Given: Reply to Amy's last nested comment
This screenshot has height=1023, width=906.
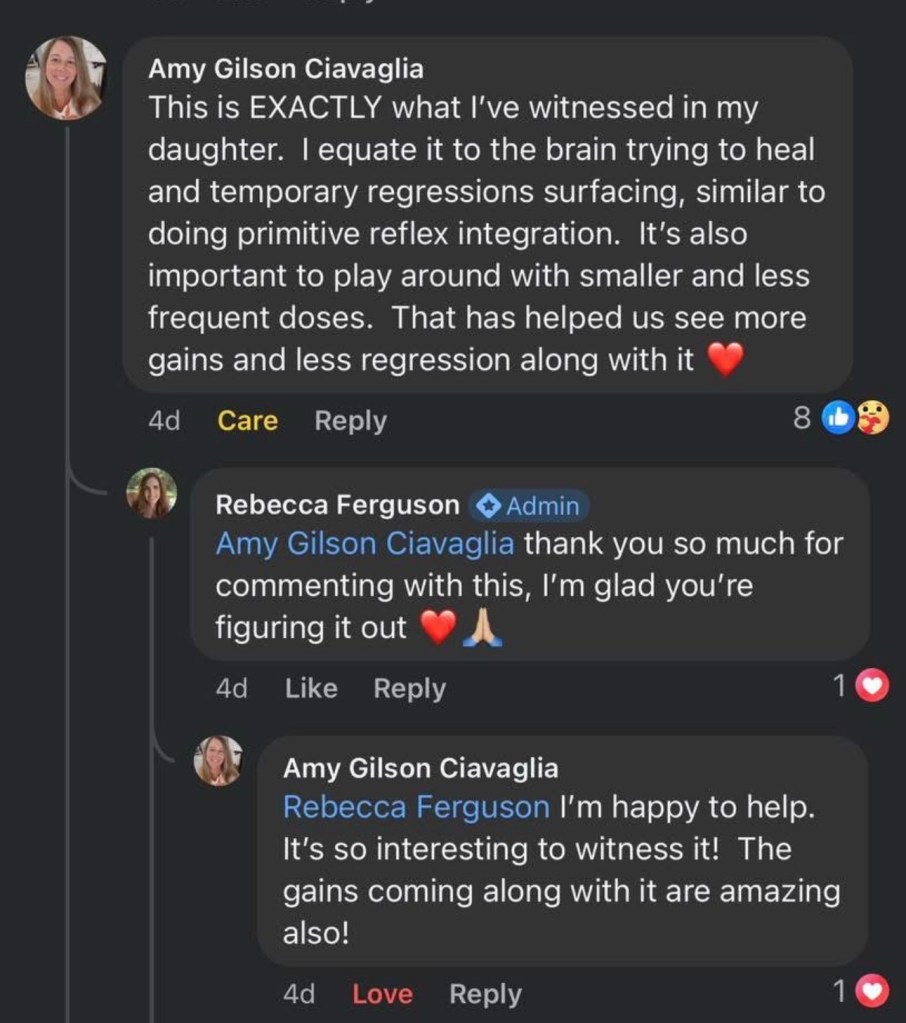Looking at the screenshot, I should pos(485,994).
